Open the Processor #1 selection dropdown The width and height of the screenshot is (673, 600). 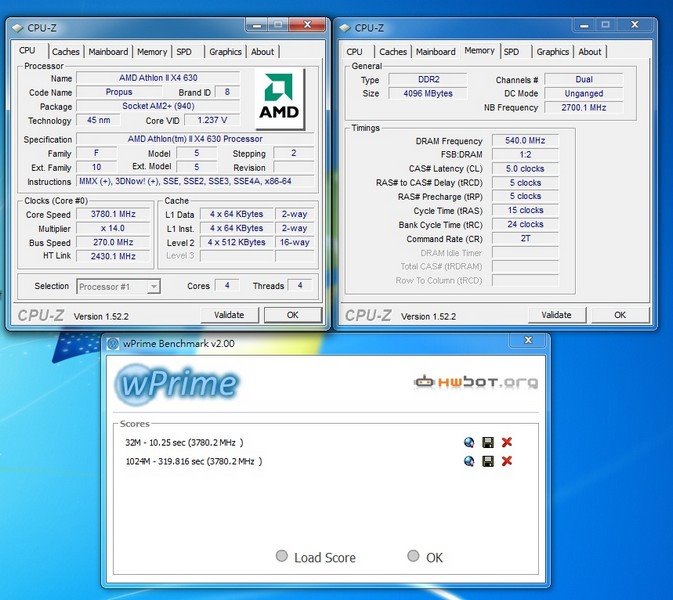point(118,286)
